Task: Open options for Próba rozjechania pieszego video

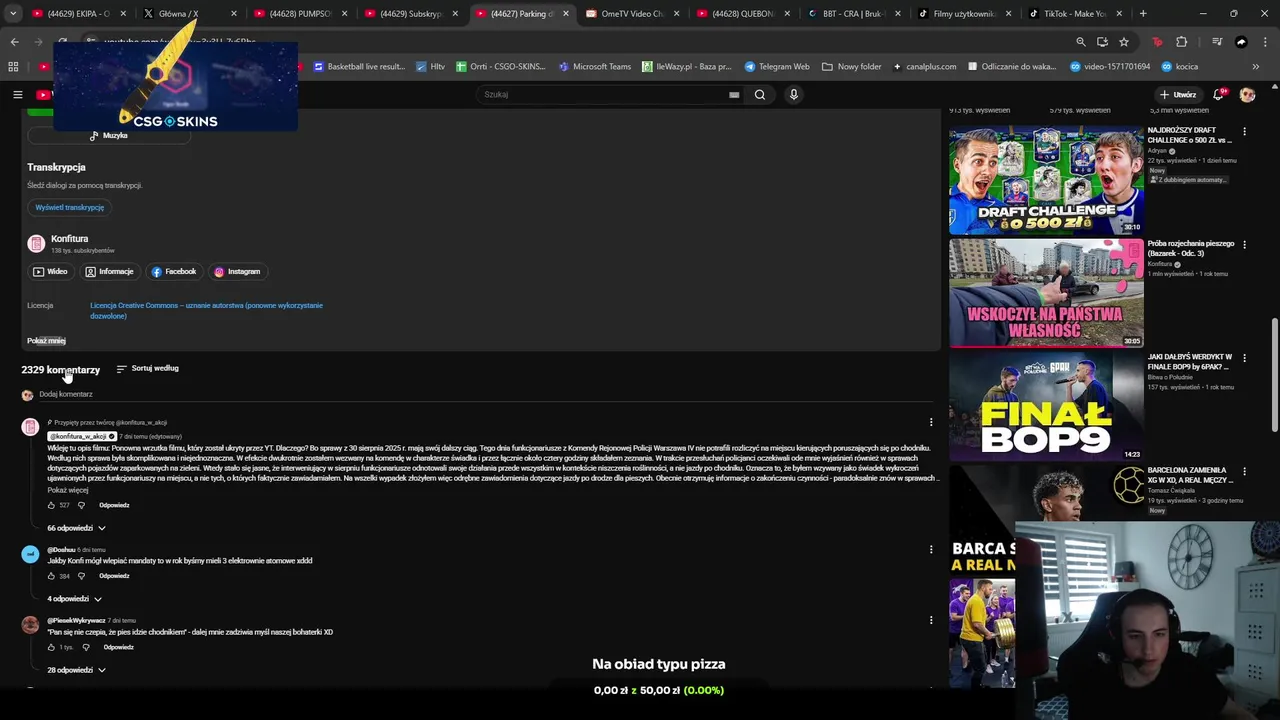Action: pos(1244,245)
